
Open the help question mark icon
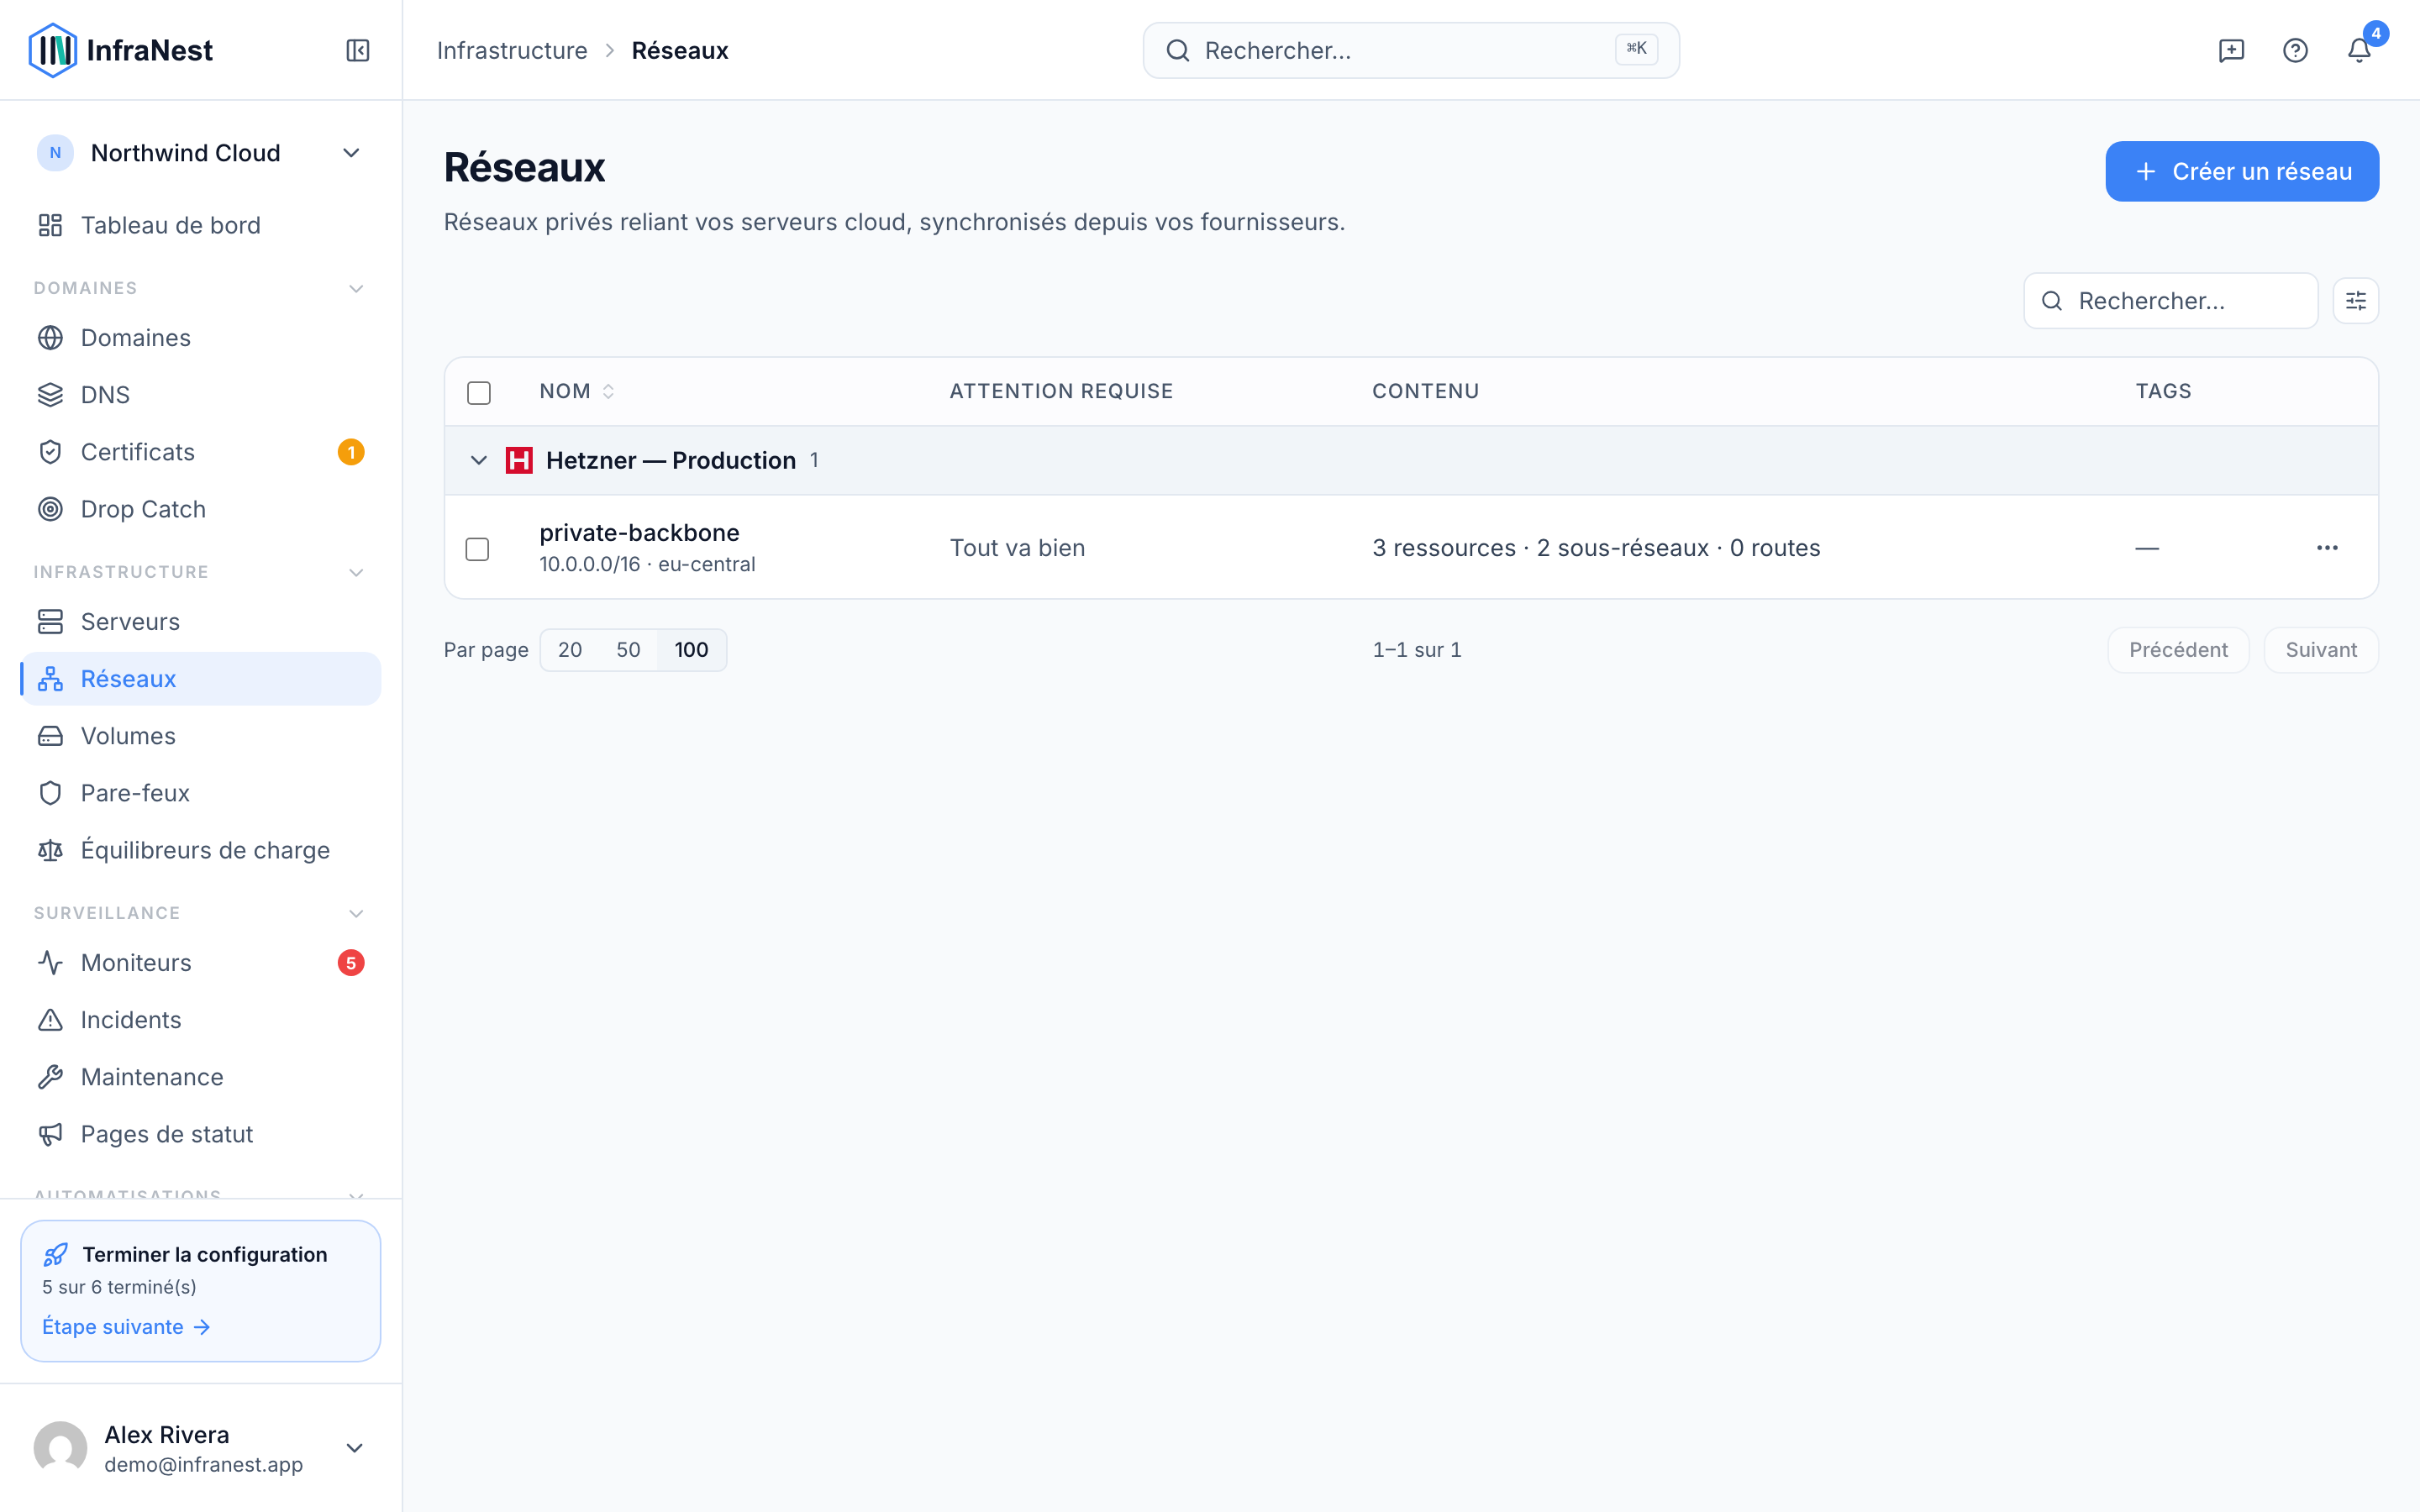pos(2295,50)
